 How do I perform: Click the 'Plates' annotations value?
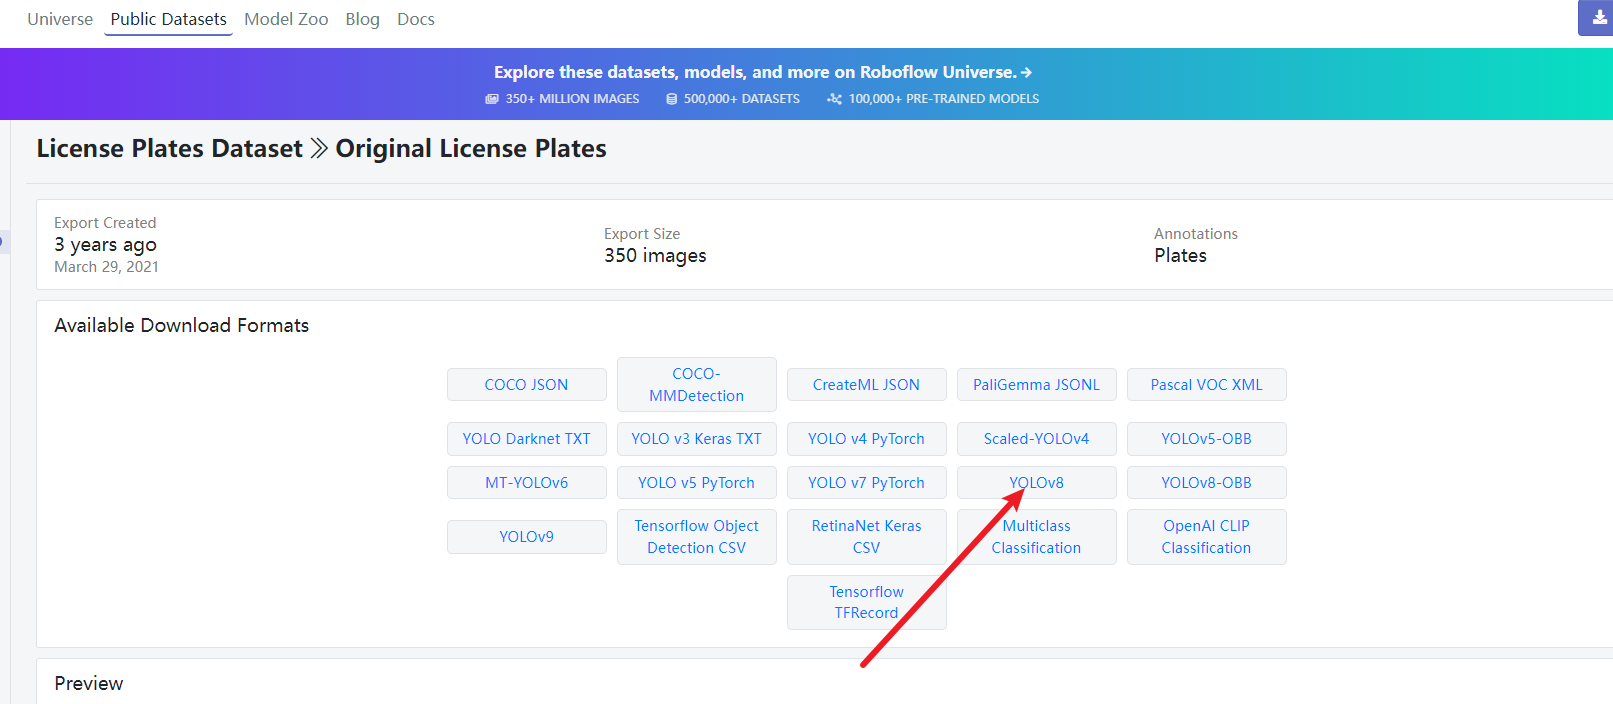point(1180,256)
